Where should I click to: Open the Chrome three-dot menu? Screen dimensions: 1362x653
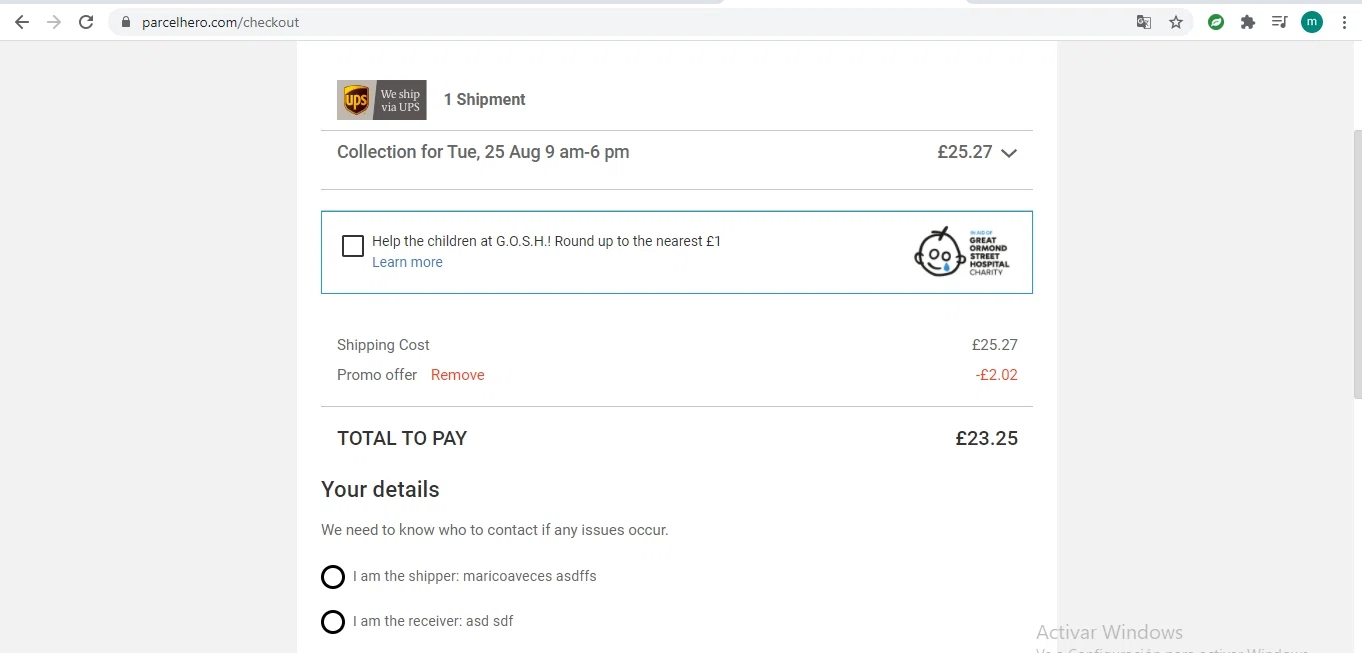[x=1344, y=22]
